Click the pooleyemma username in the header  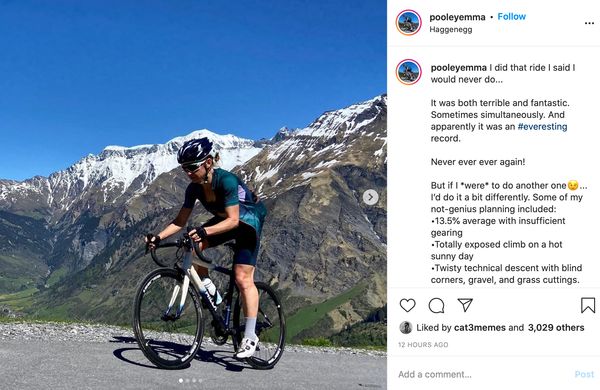click(x=457, y=17)
